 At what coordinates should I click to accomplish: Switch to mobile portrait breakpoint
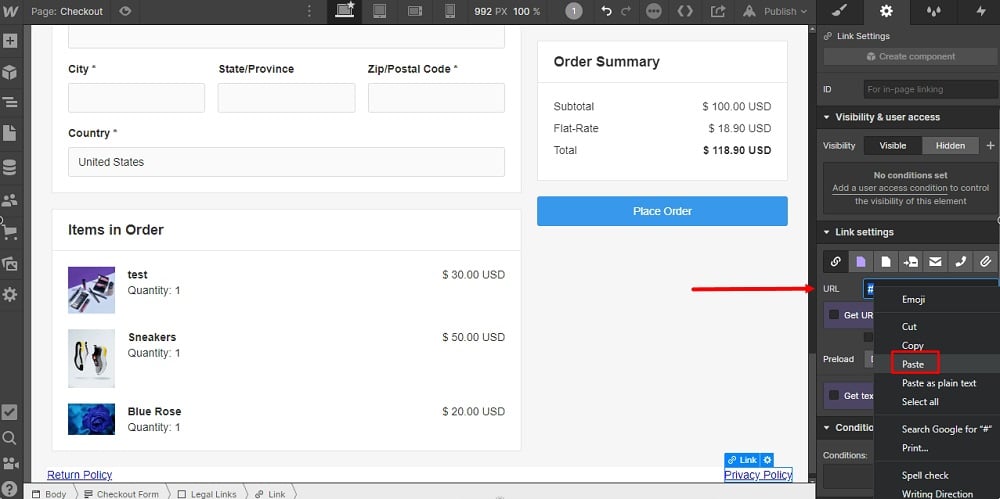point(450,11)
